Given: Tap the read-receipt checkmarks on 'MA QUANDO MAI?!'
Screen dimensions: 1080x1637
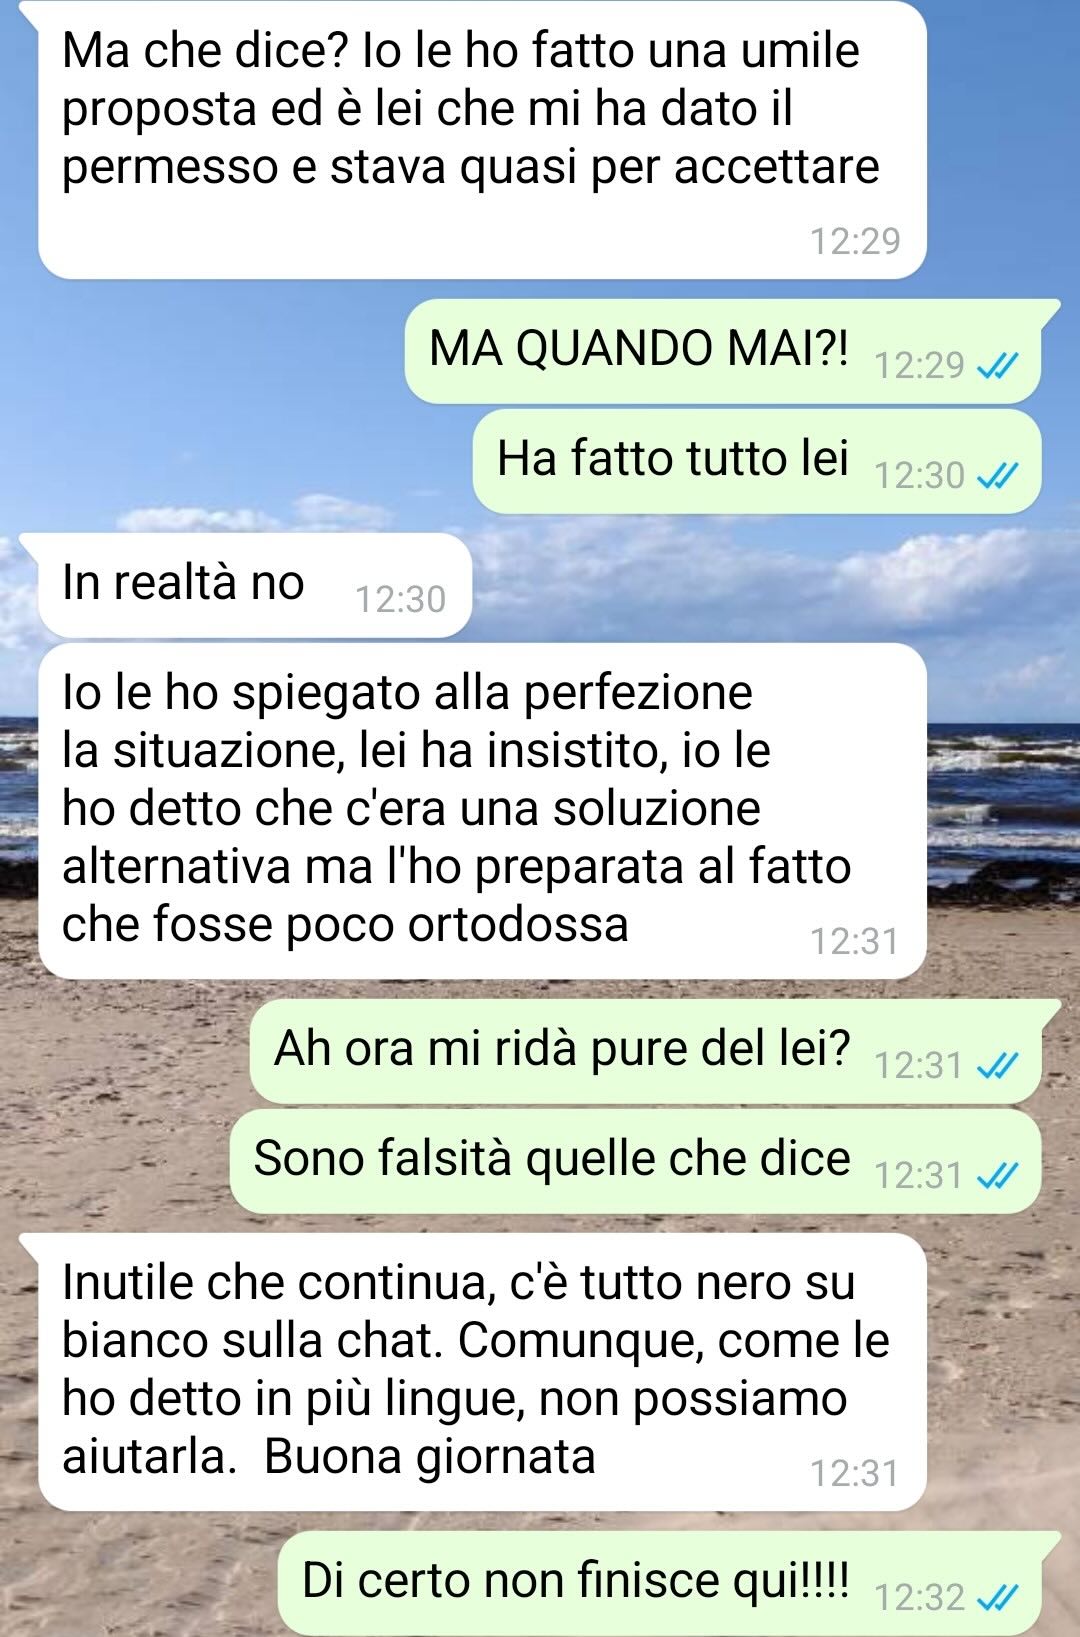Looking at the screenshot, I should pyautogui.click(x=996, y=366).
